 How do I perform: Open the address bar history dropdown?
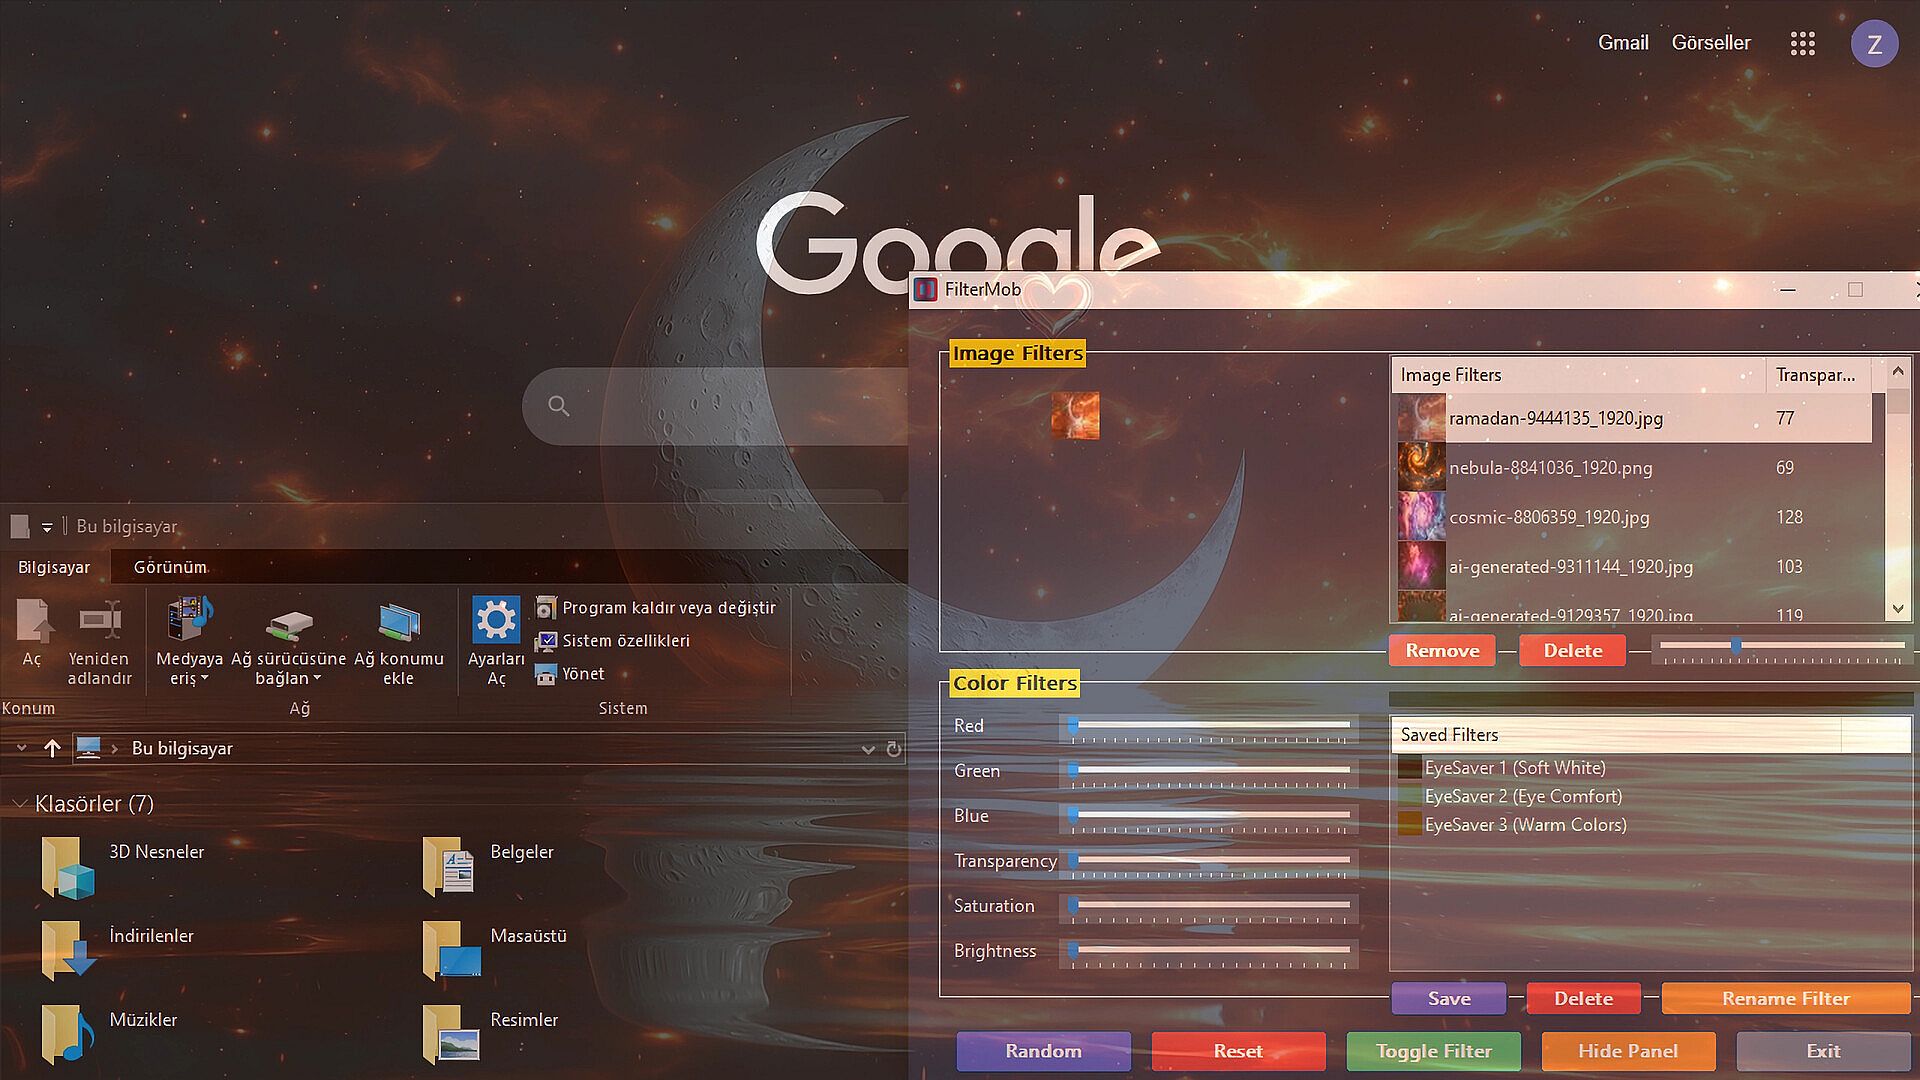(x=867, y=749)
